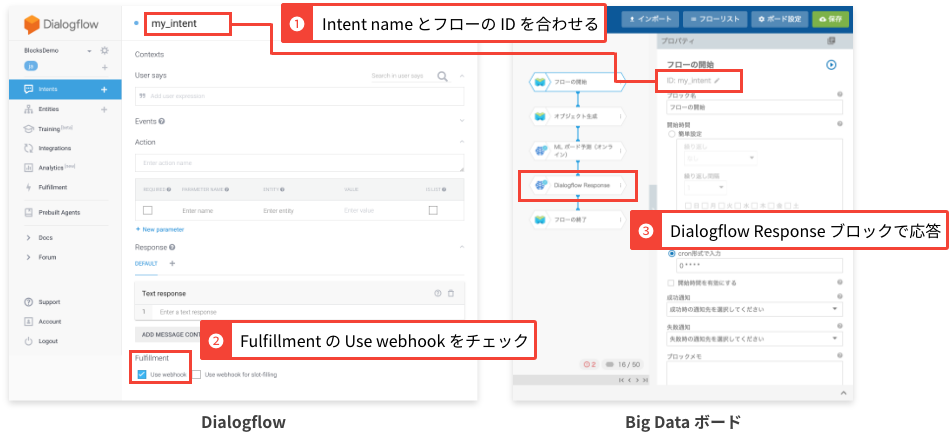The image size is (949, 433).
Task: Click the my_intent name field
Action: (188, 24)
